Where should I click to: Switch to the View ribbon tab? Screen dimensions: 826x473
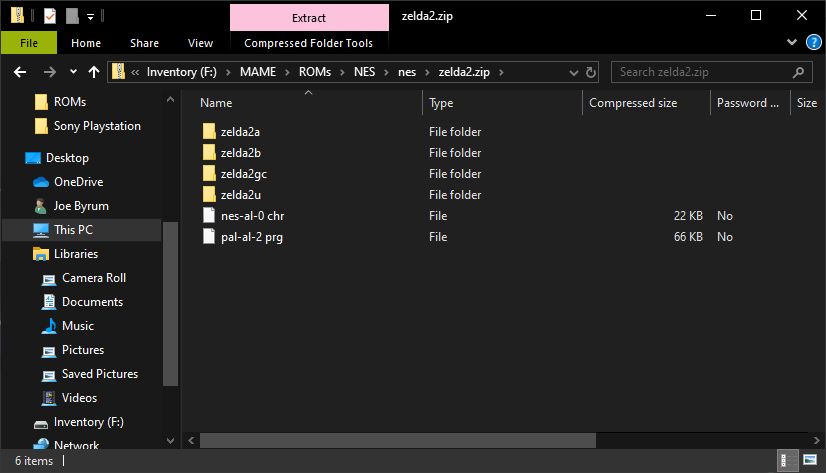[x=201, y=43]
